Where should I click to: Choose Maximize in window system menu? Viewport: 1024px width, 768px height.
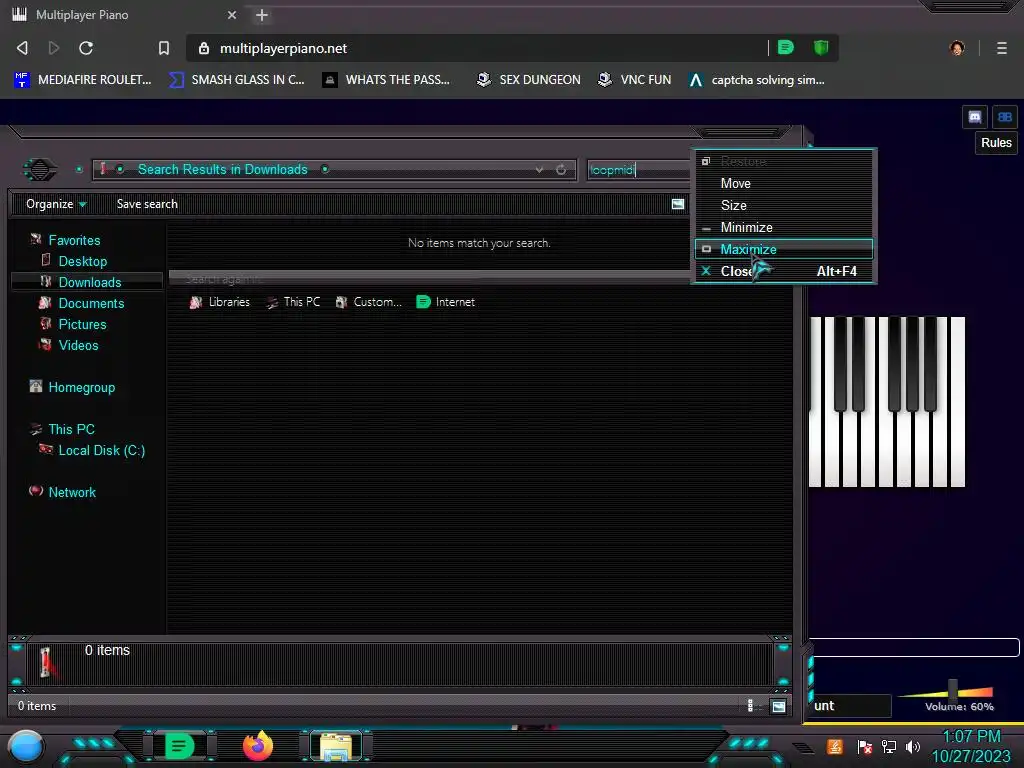coord(784,249)
